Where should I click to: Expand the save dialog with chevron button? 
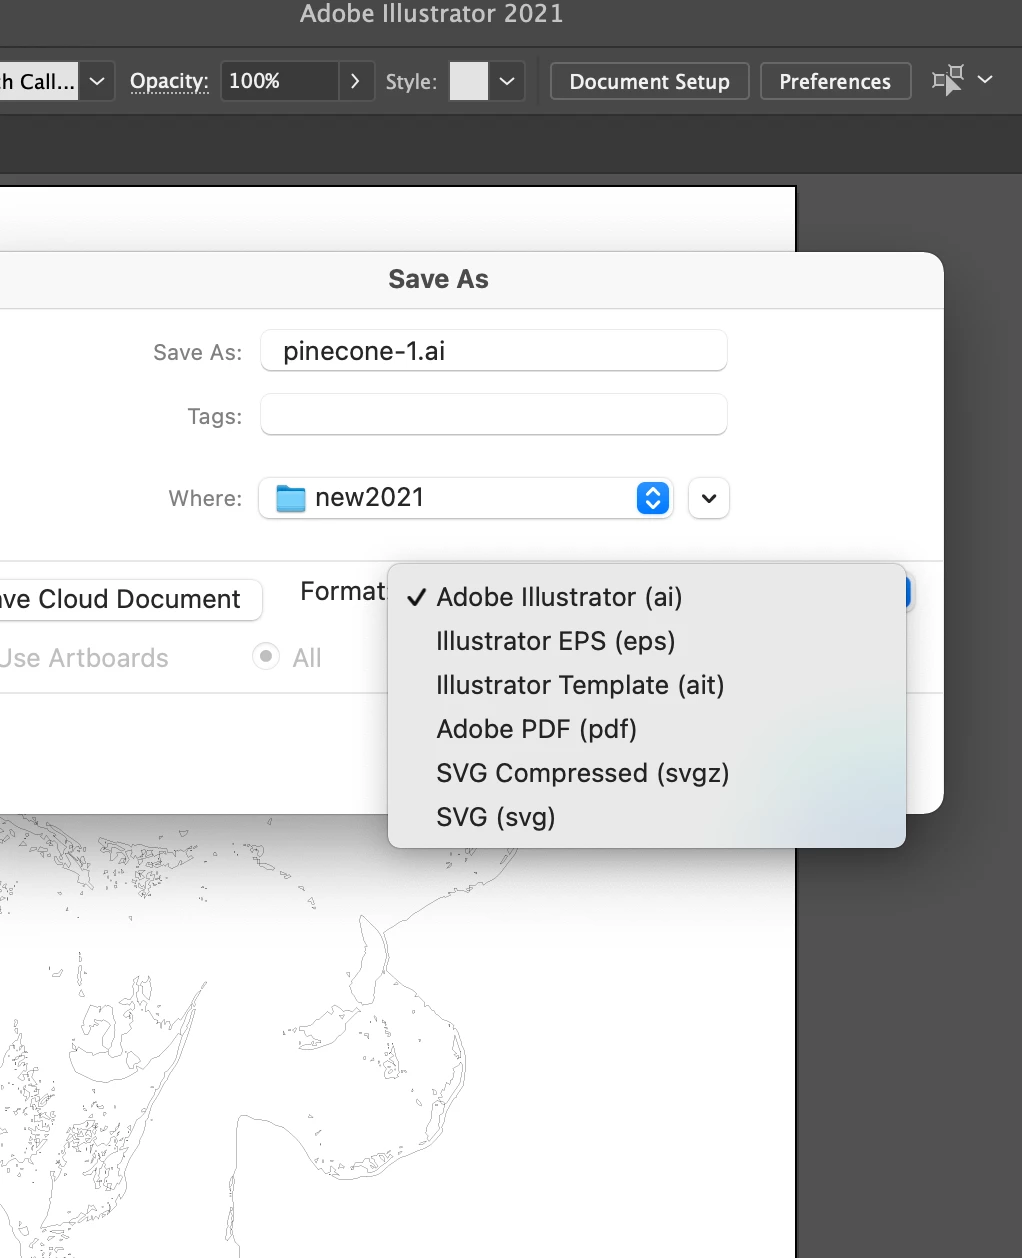[709, 498]
